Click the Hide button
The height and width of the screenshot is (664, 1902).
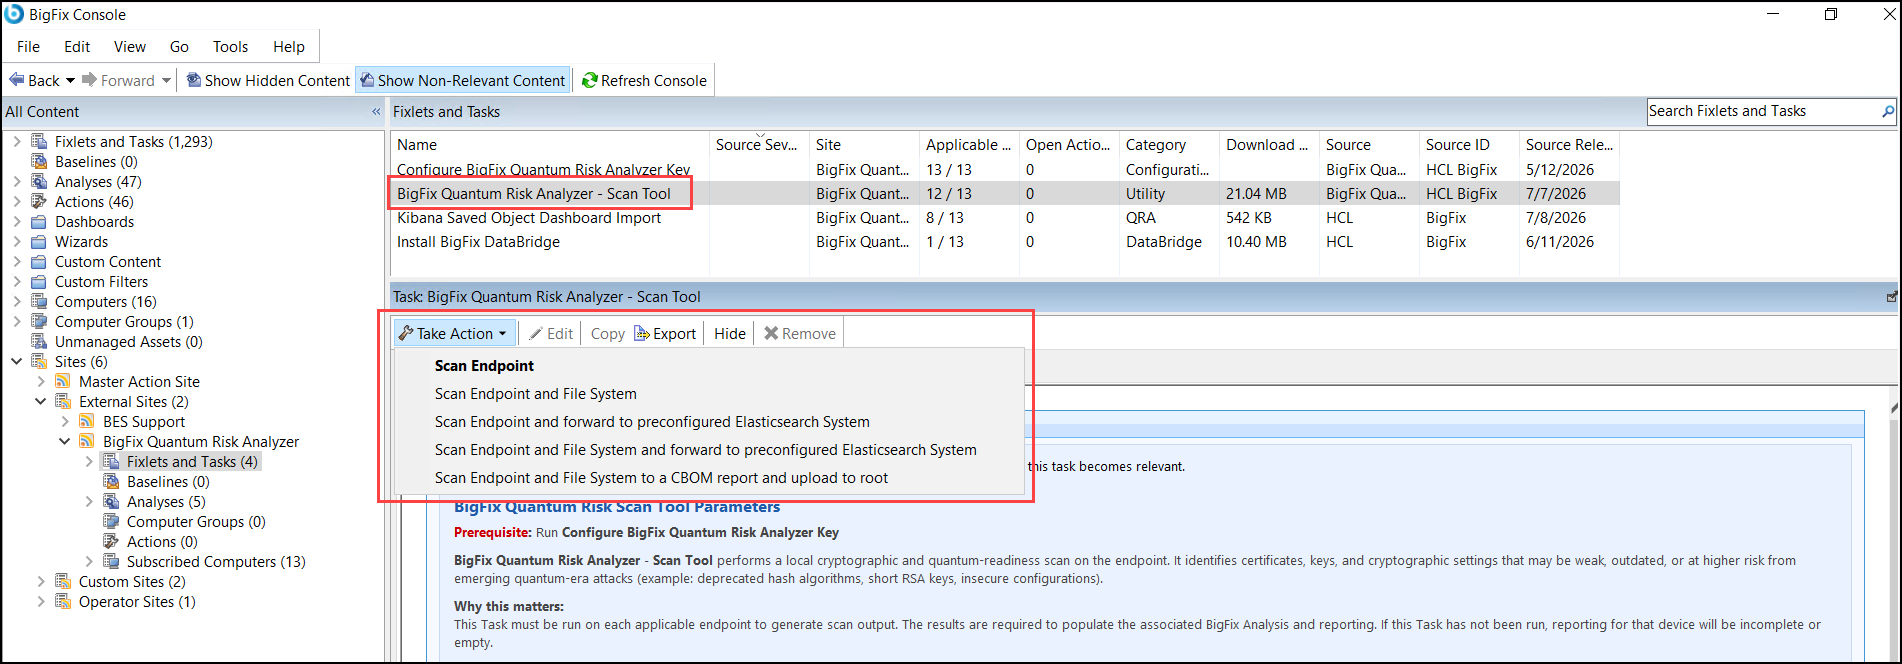point(730,334)
